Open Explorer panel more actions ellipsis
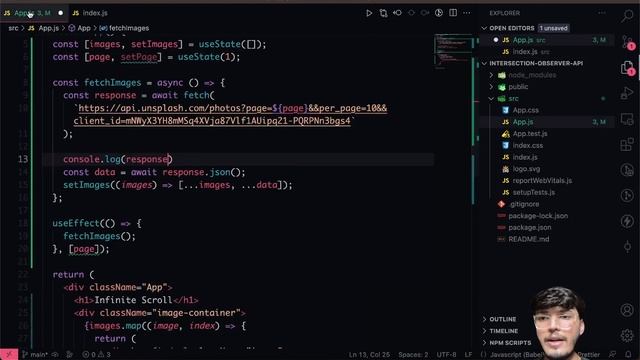This screenshot has height=360, width=640. coord(602,13)
